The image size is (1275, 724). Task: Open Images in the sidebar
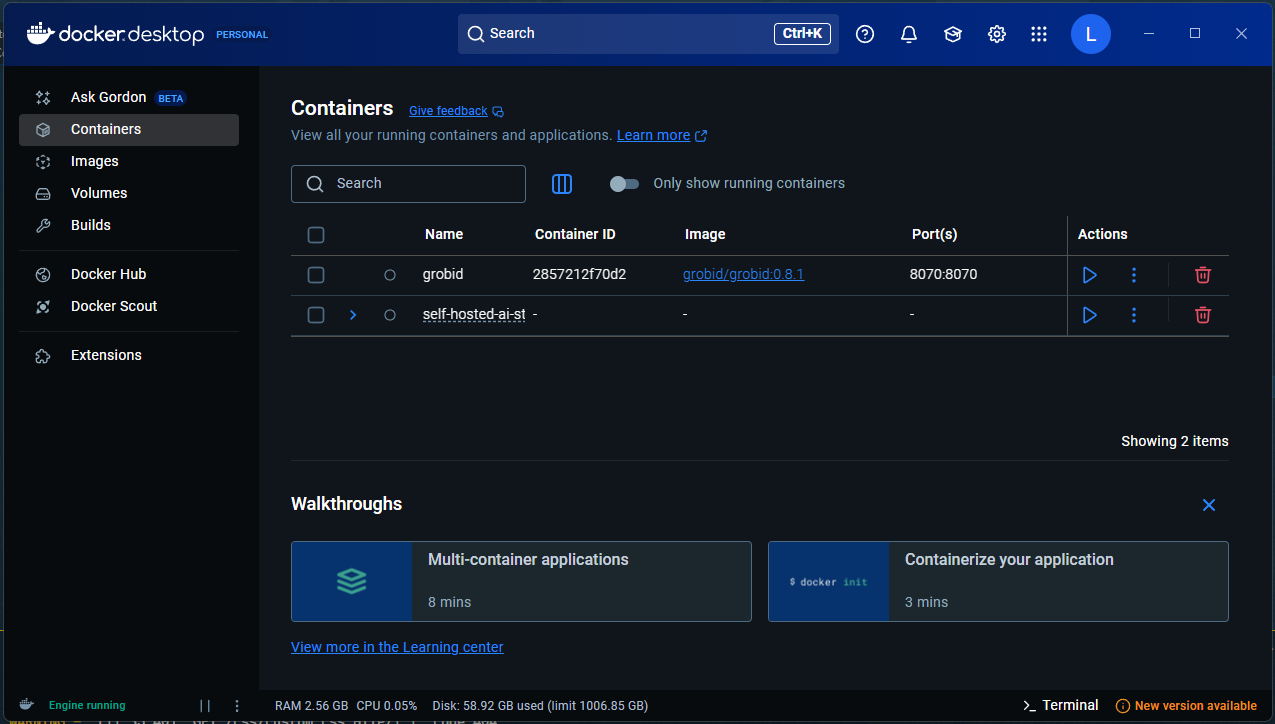(x=129, y=161)
